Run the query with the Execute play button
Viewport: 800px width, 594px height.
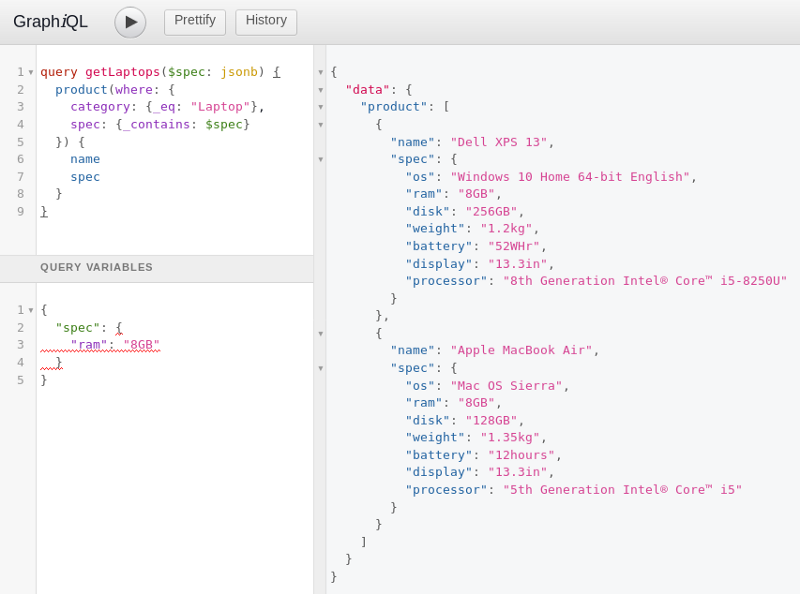[130, 22]
